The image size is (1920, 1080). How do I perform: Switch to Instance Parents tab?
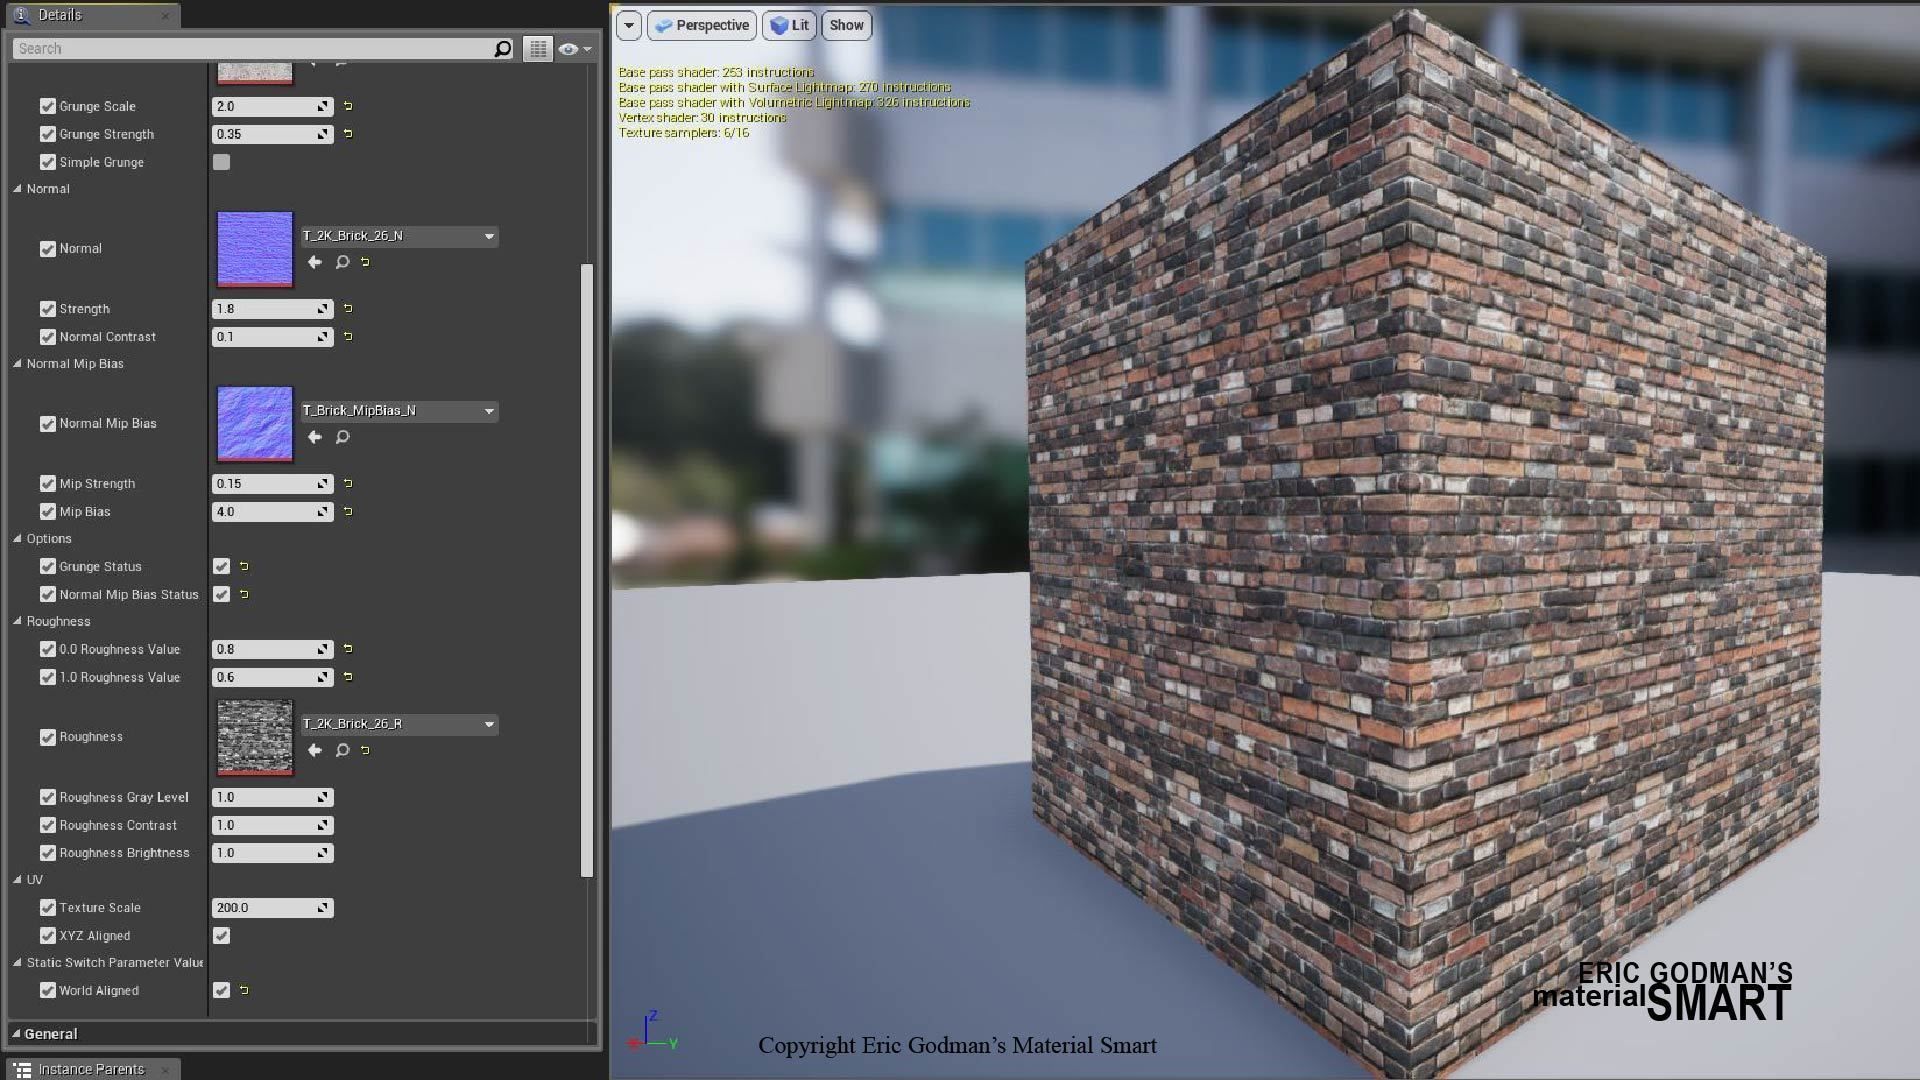point(92,1070)
